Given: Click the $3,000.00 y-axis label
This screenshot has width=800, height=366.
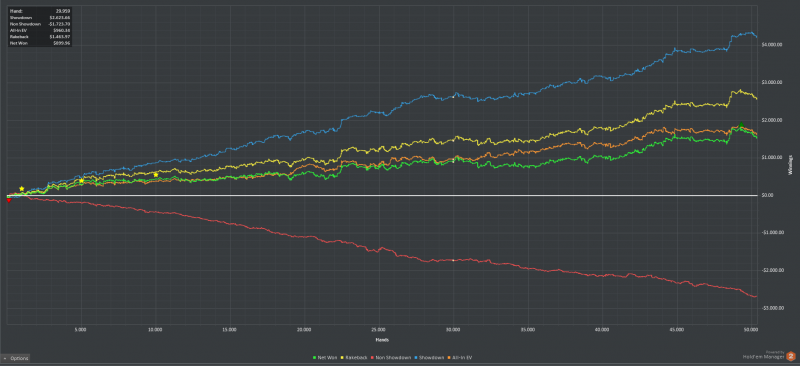Looking at the screenshot, I should point(771,82).
